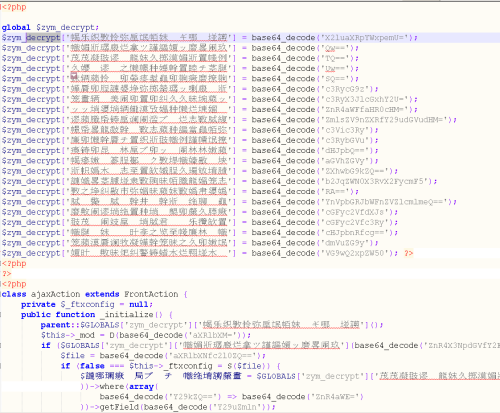Image resolution: width=500 pixels, height=413 pixels.
Task: Click 'S($file)' function call
Action: click(x=250, y=366)
